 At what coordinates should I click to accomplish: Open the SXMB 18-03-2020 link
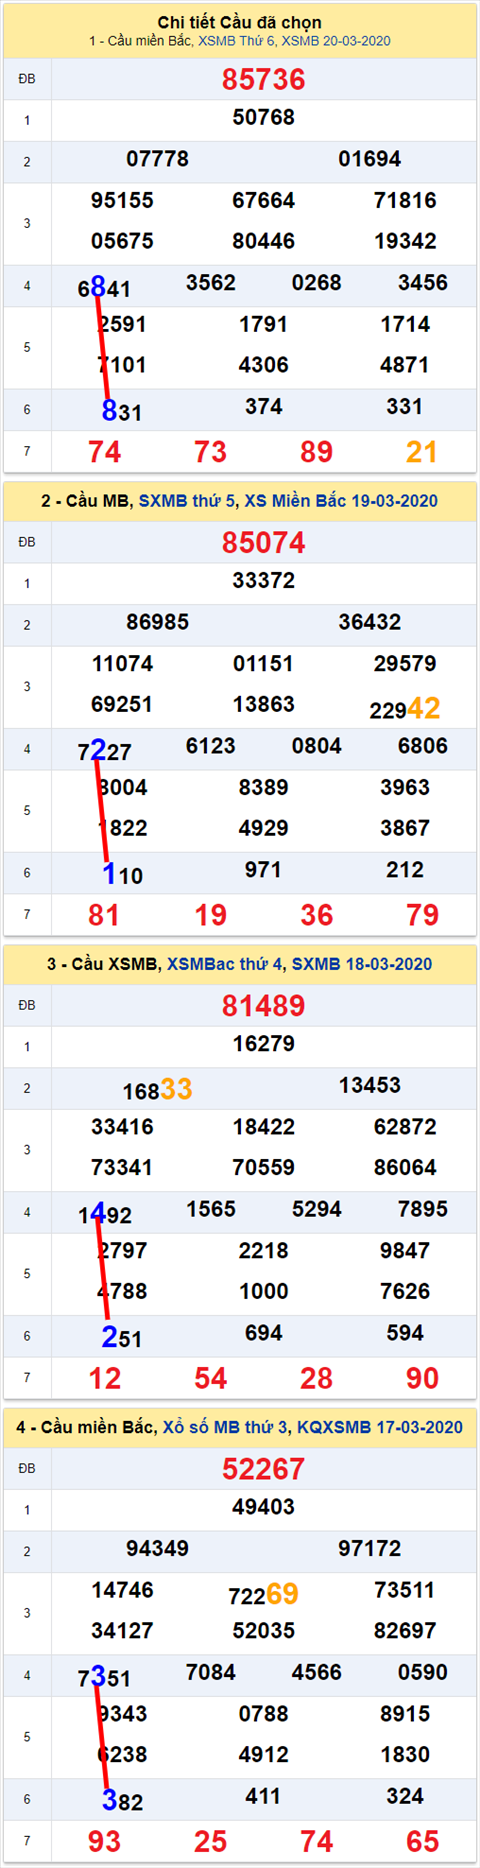[x=362, y=964]
